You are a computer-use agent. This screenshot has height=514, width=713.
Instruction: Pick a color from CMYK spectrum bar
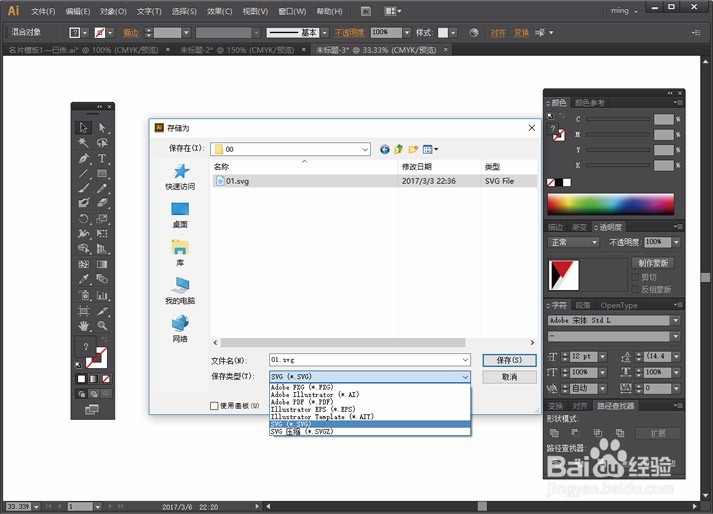pos(611,204)
